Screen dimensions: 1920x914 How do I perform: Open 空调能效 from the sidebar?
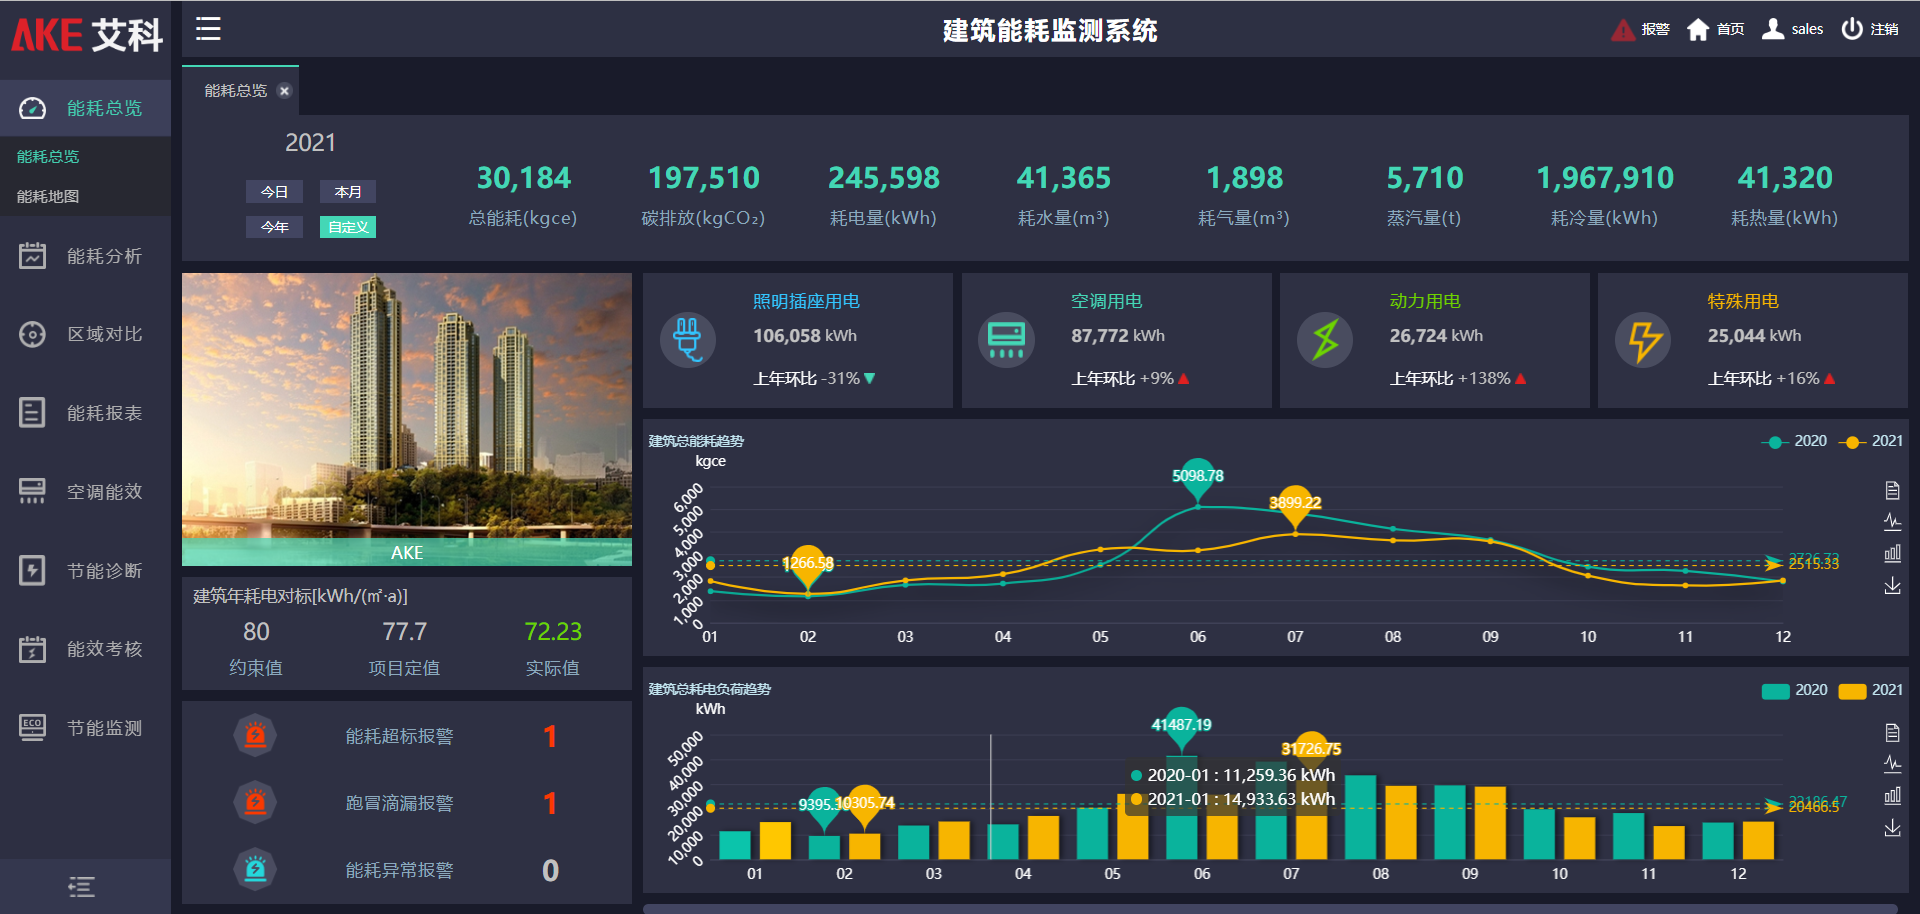point(85,491)
